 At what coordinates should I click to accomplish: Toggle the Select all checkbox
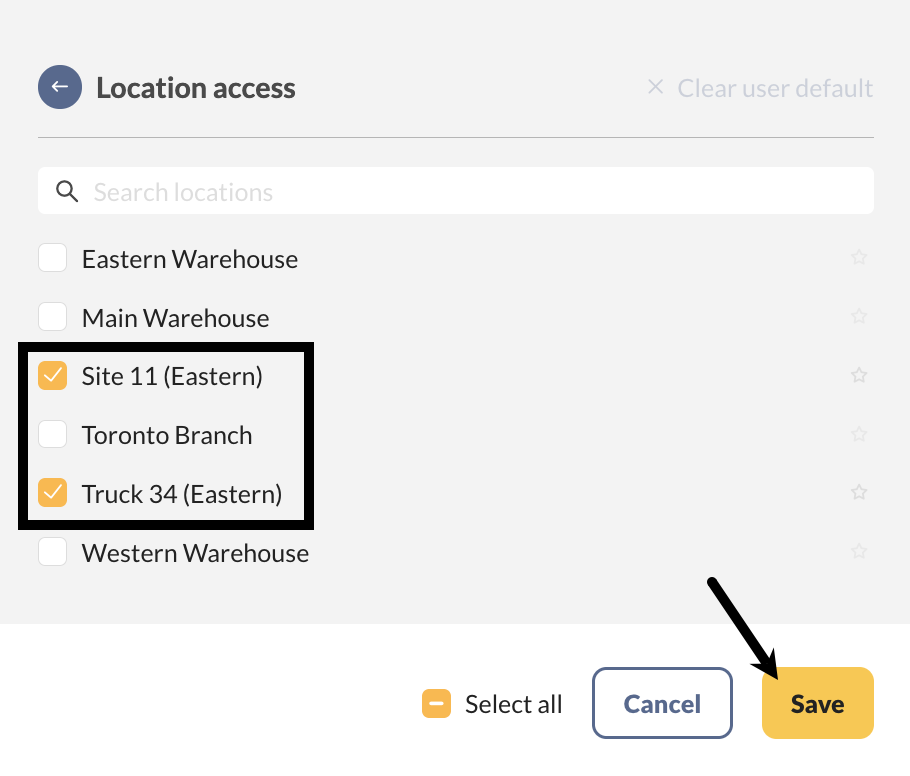(x=436, y=704)
